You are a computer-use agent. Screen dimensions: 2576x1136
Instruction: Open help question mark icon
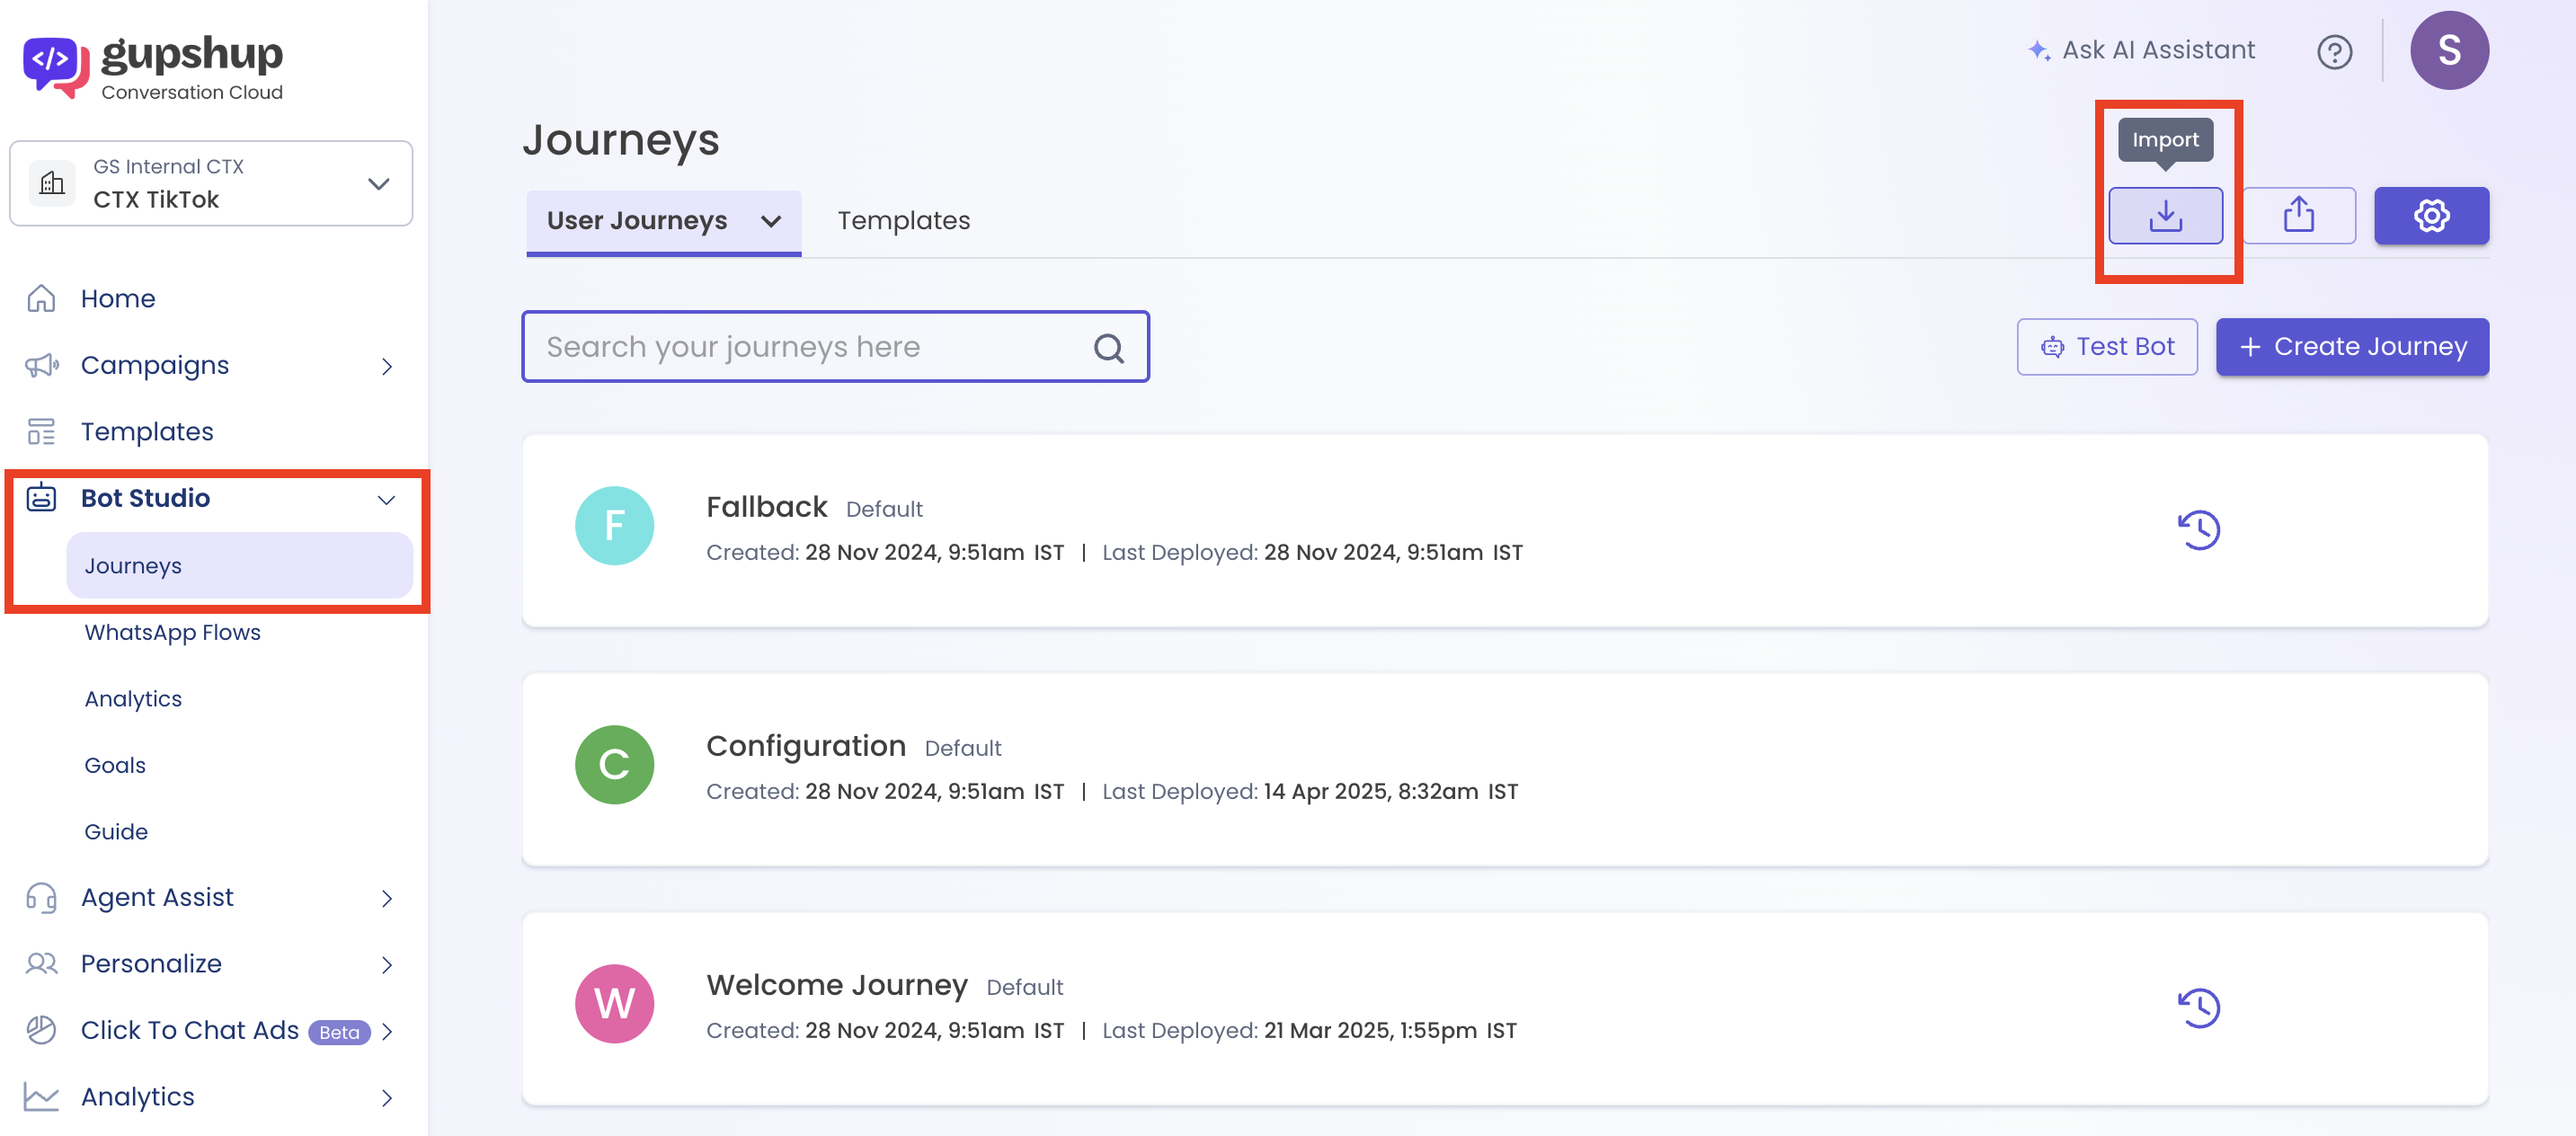(x=2334, y=51)
